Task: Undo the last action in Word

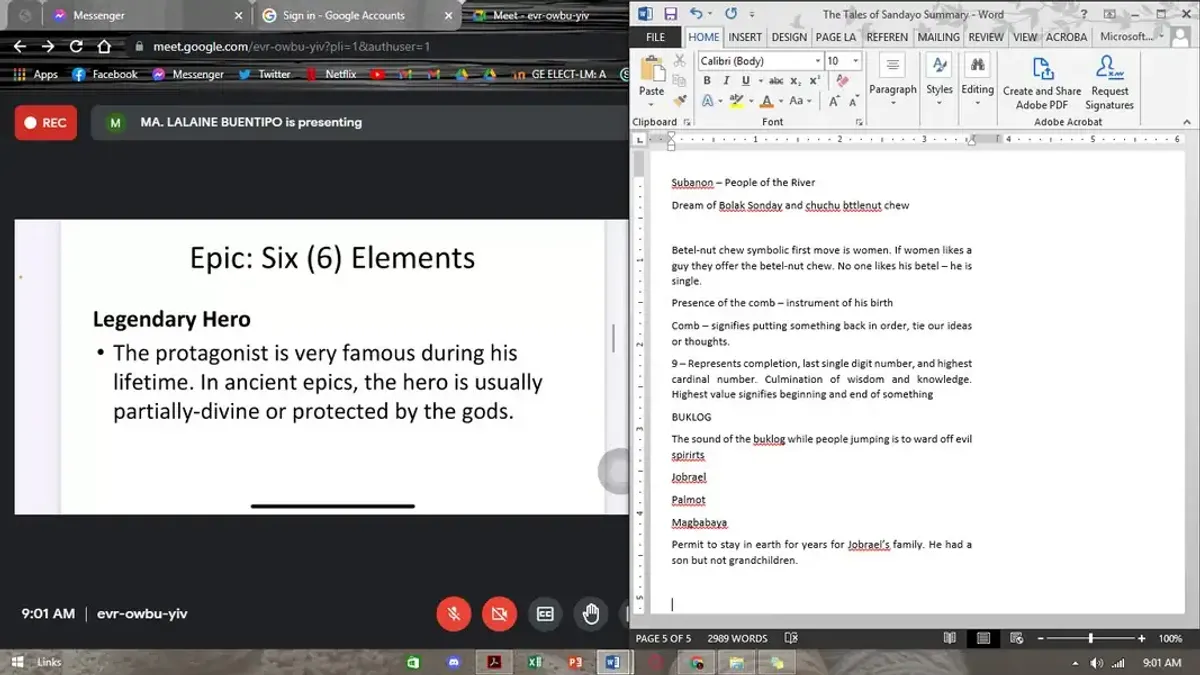Action: coord(695,14)
